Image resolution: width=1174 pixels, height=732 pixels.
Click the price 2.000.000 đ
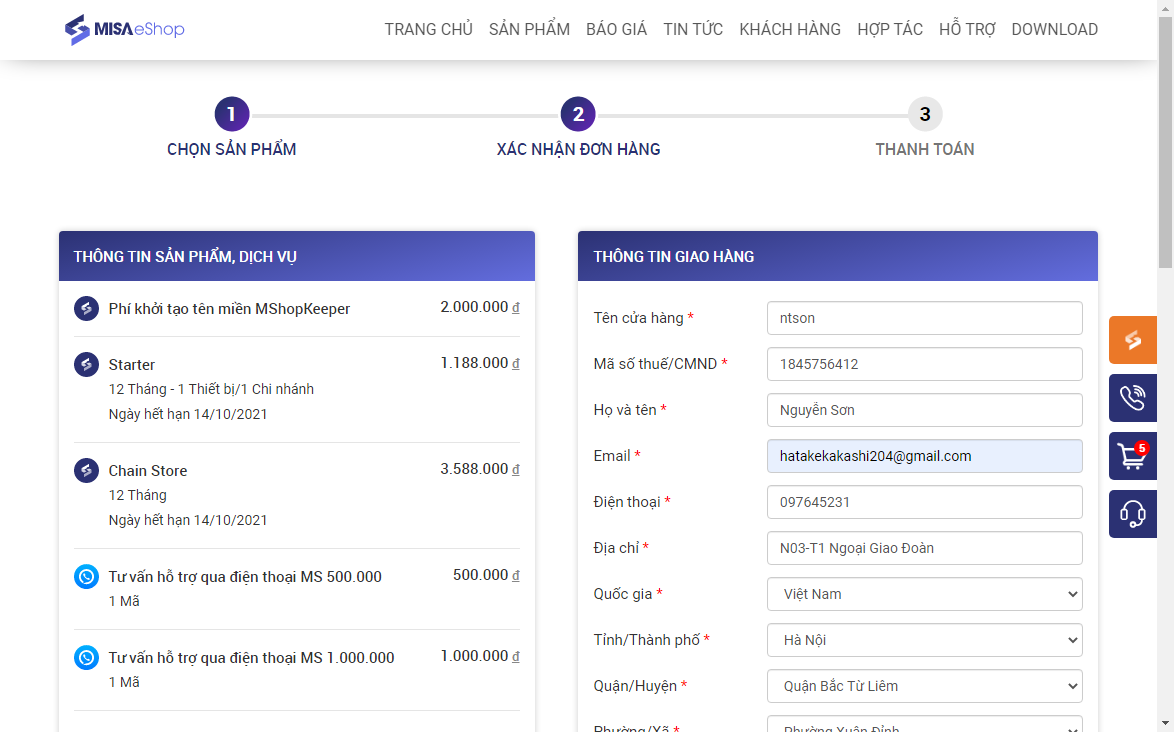tap(480, 307)
